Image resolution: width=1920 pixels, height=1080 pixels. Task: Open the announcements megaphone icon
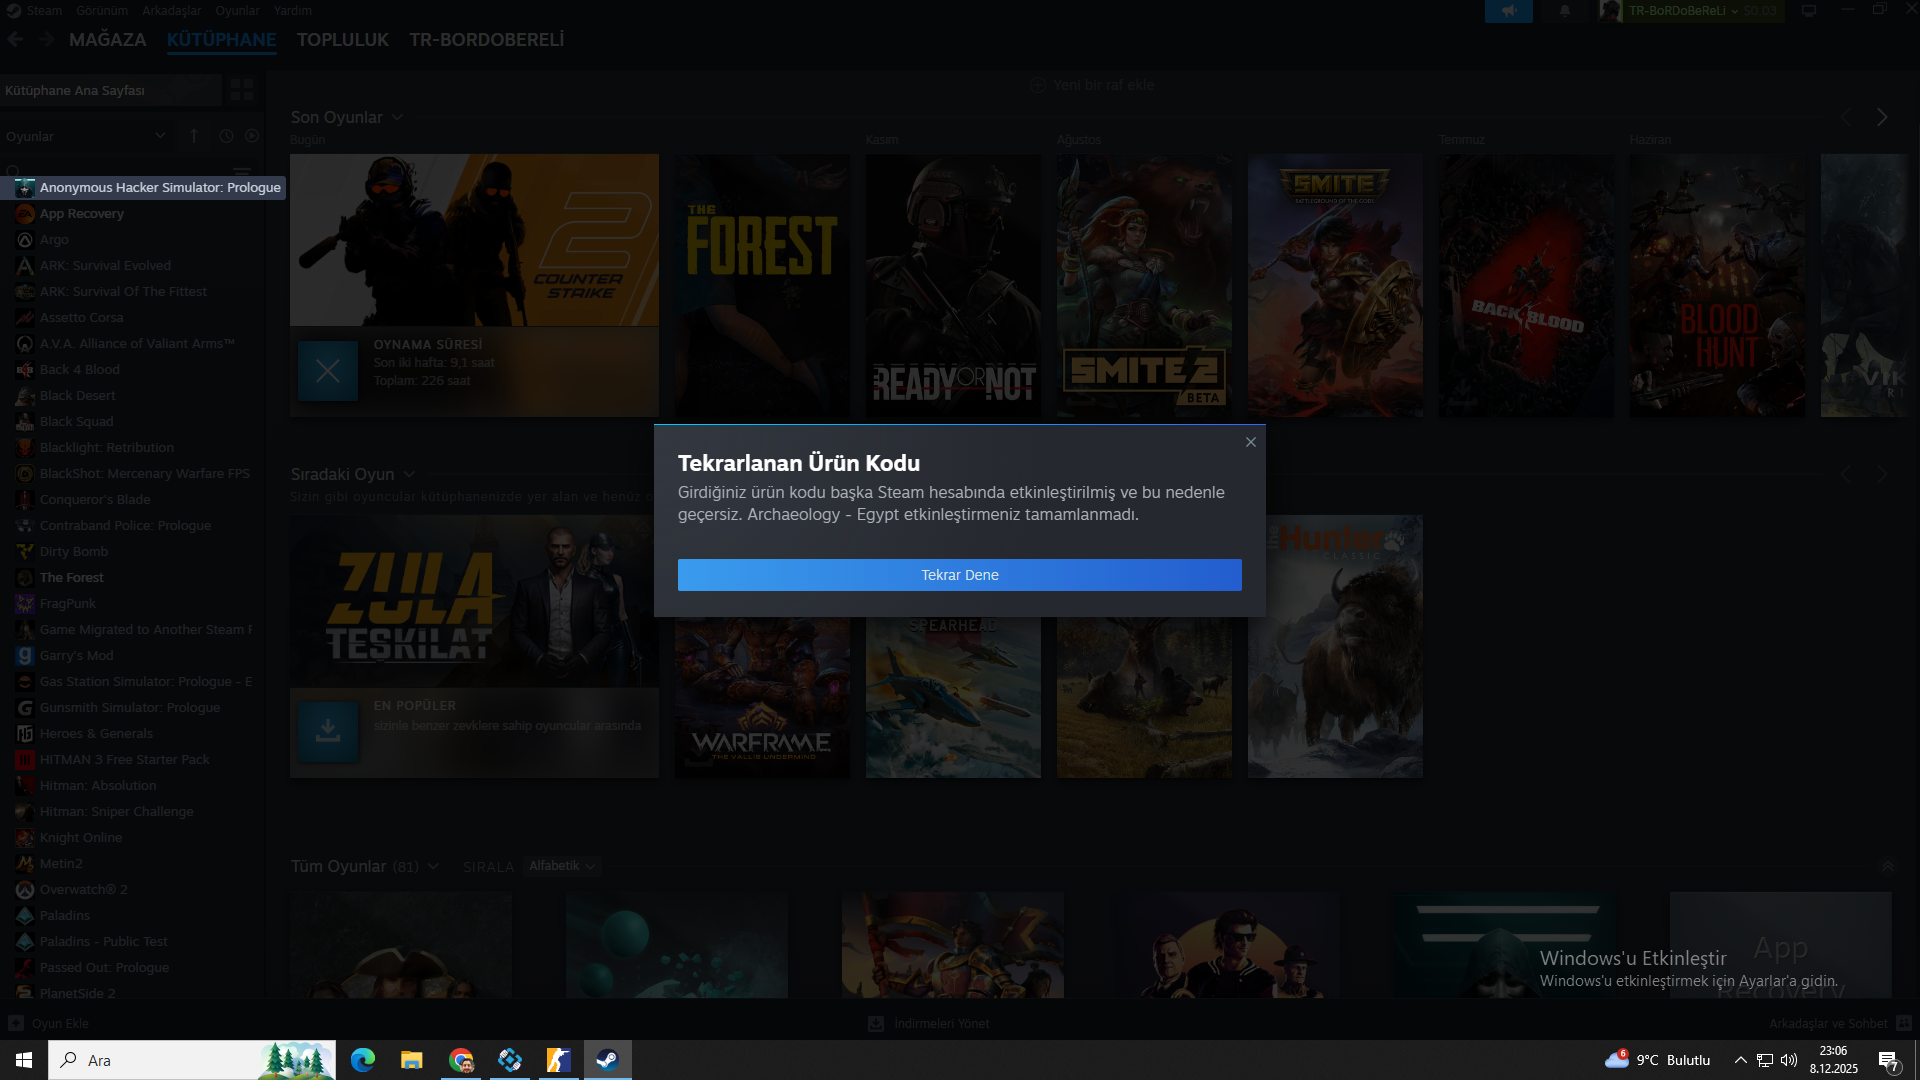[1509, 11]
